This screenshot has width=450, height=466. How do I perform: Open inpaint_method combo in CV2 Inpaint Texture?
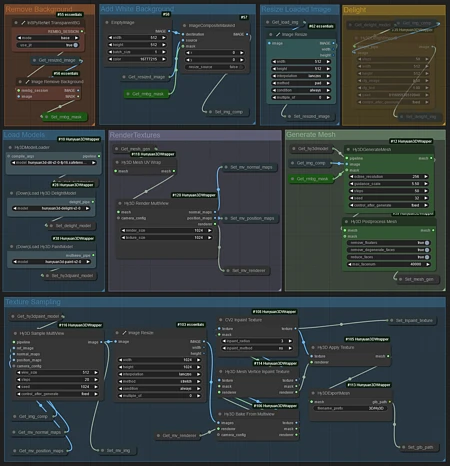click(x=257, y=348)
